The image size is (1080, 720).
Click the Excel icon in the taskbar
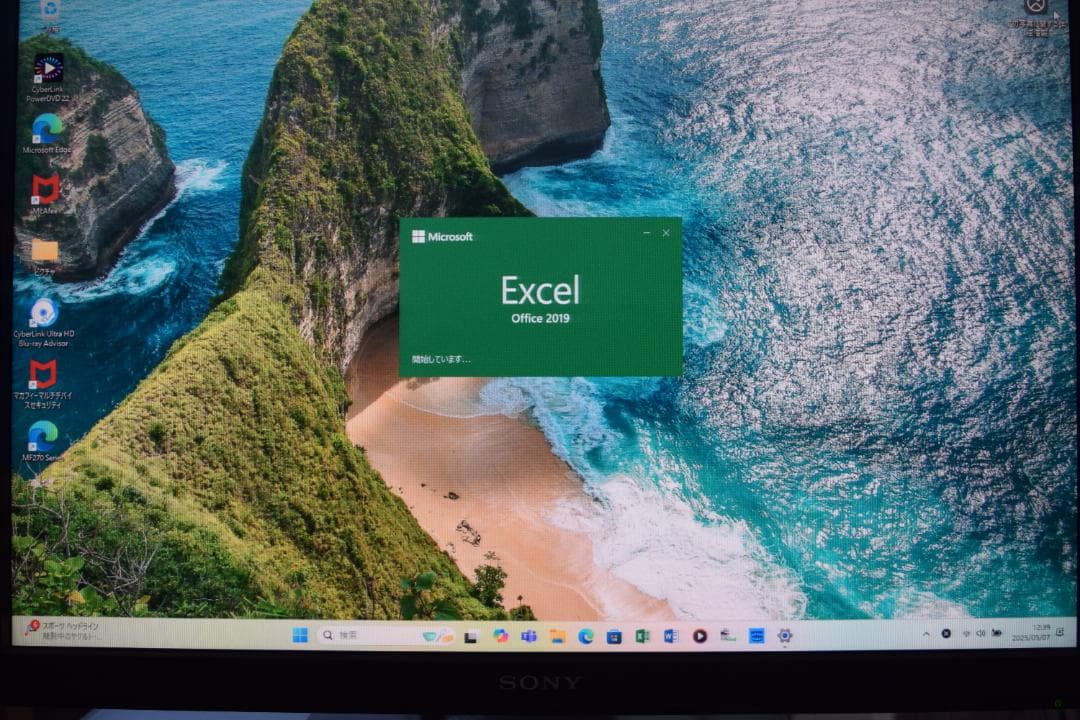(642, 636)
